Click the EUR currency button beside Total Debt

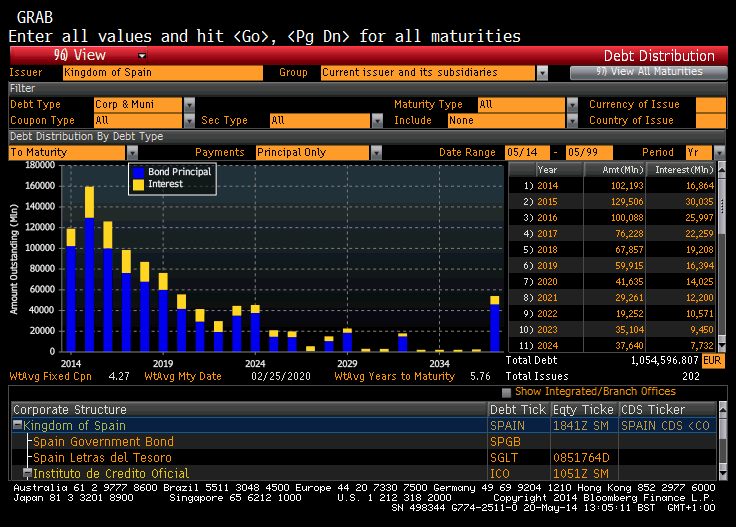(x=713, y=360)
